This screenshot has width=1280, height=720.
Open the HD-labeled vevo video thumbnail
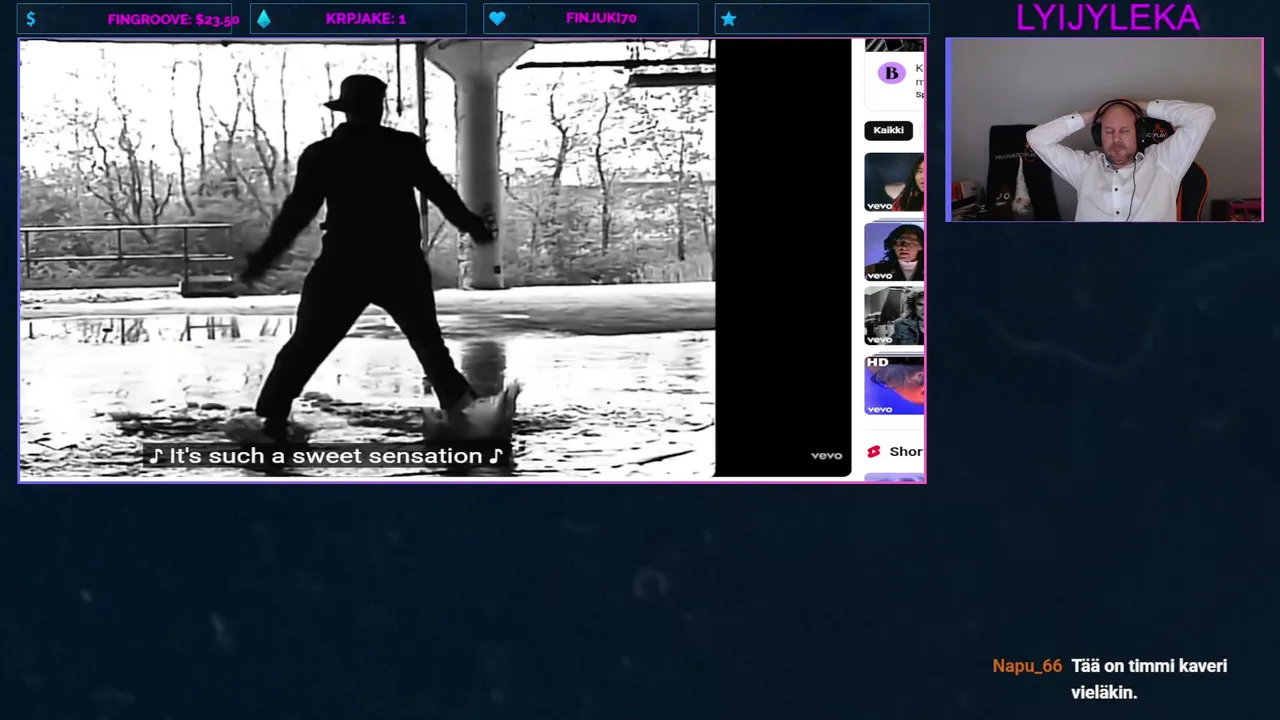click(894, 385)
